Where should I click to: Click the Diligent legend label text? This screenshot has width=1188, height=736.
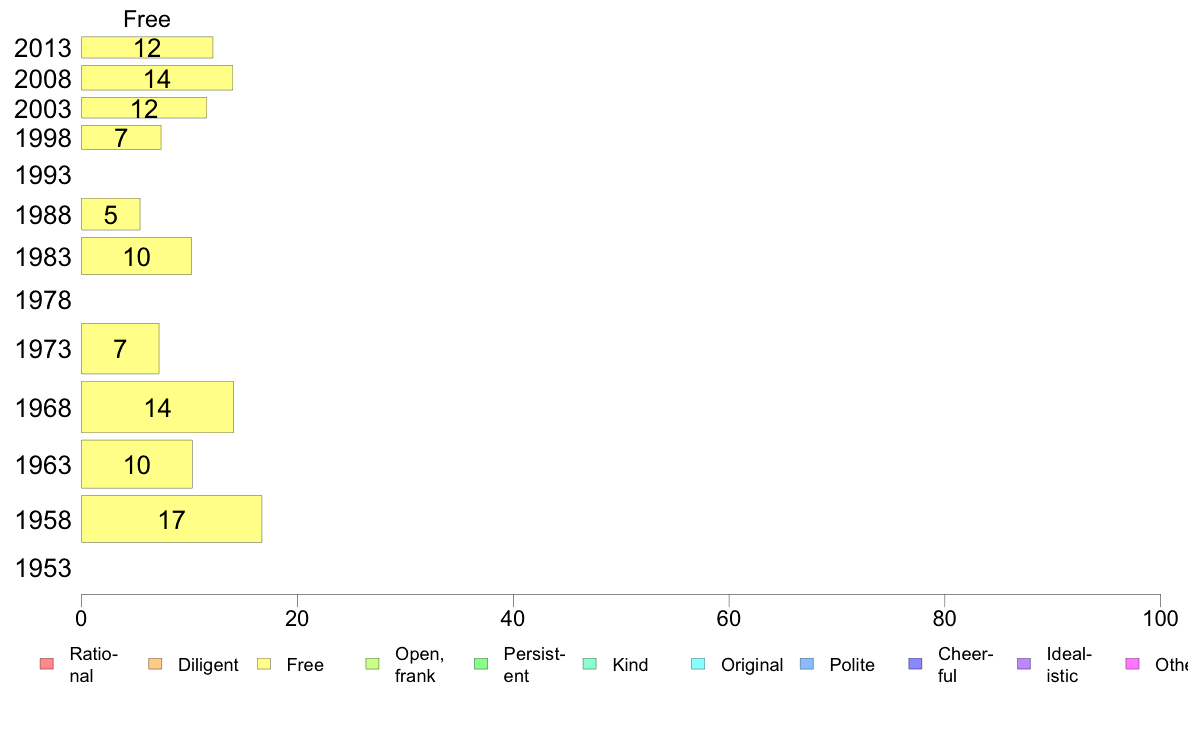pyautogui.click(x=208, y=665)
